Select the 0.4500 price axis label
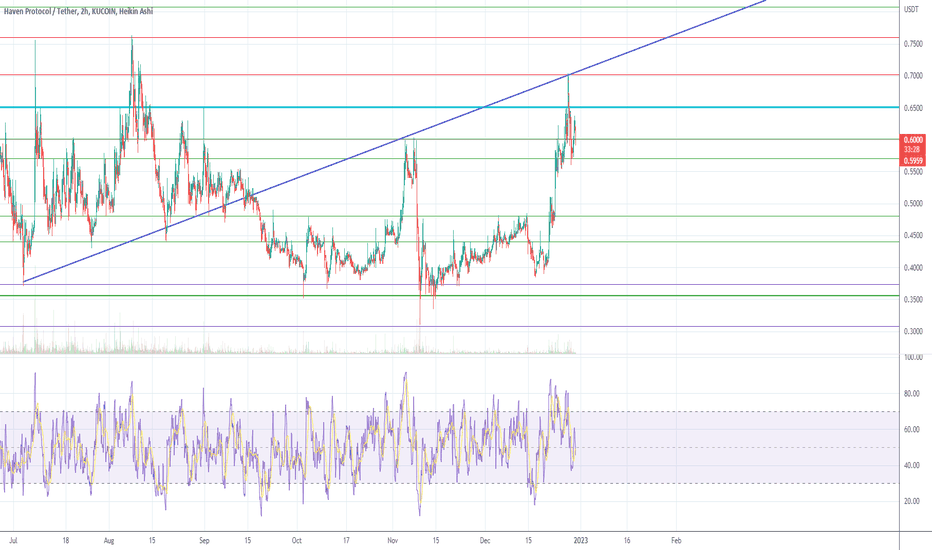This screenshot has height=550, width=932. click(913, 235)
